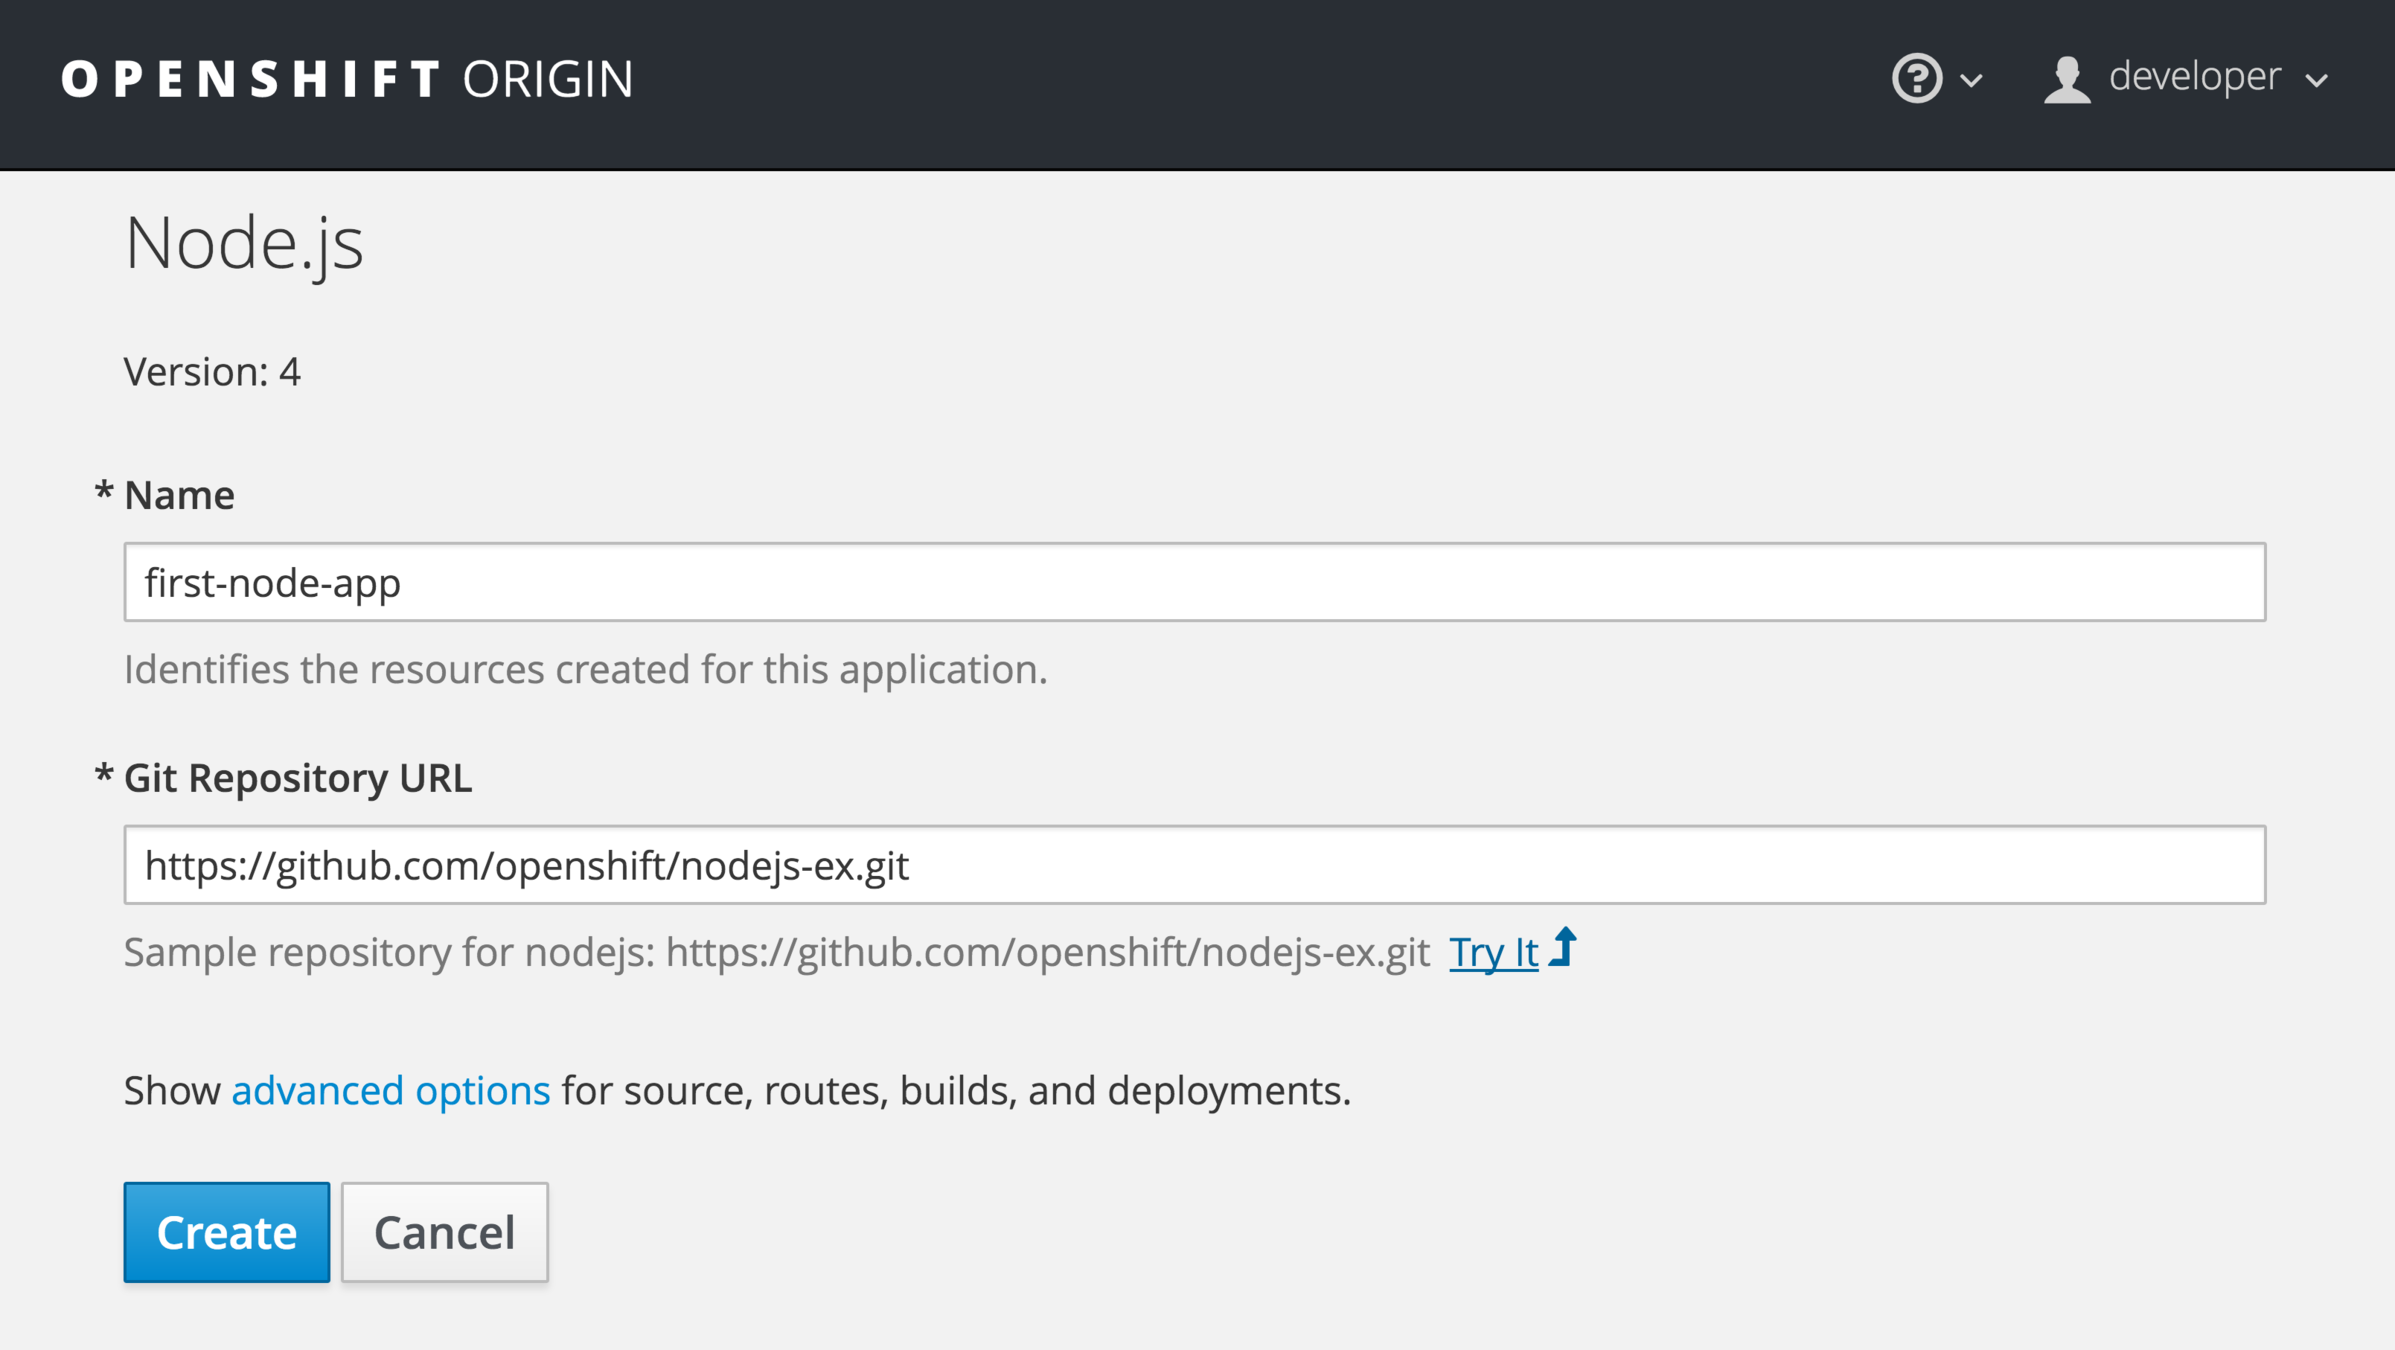Viewport: 2395px width, 1350px height.
Task: Click the OPENSHIFT ORIGIN logo
Action: (346, 79)
